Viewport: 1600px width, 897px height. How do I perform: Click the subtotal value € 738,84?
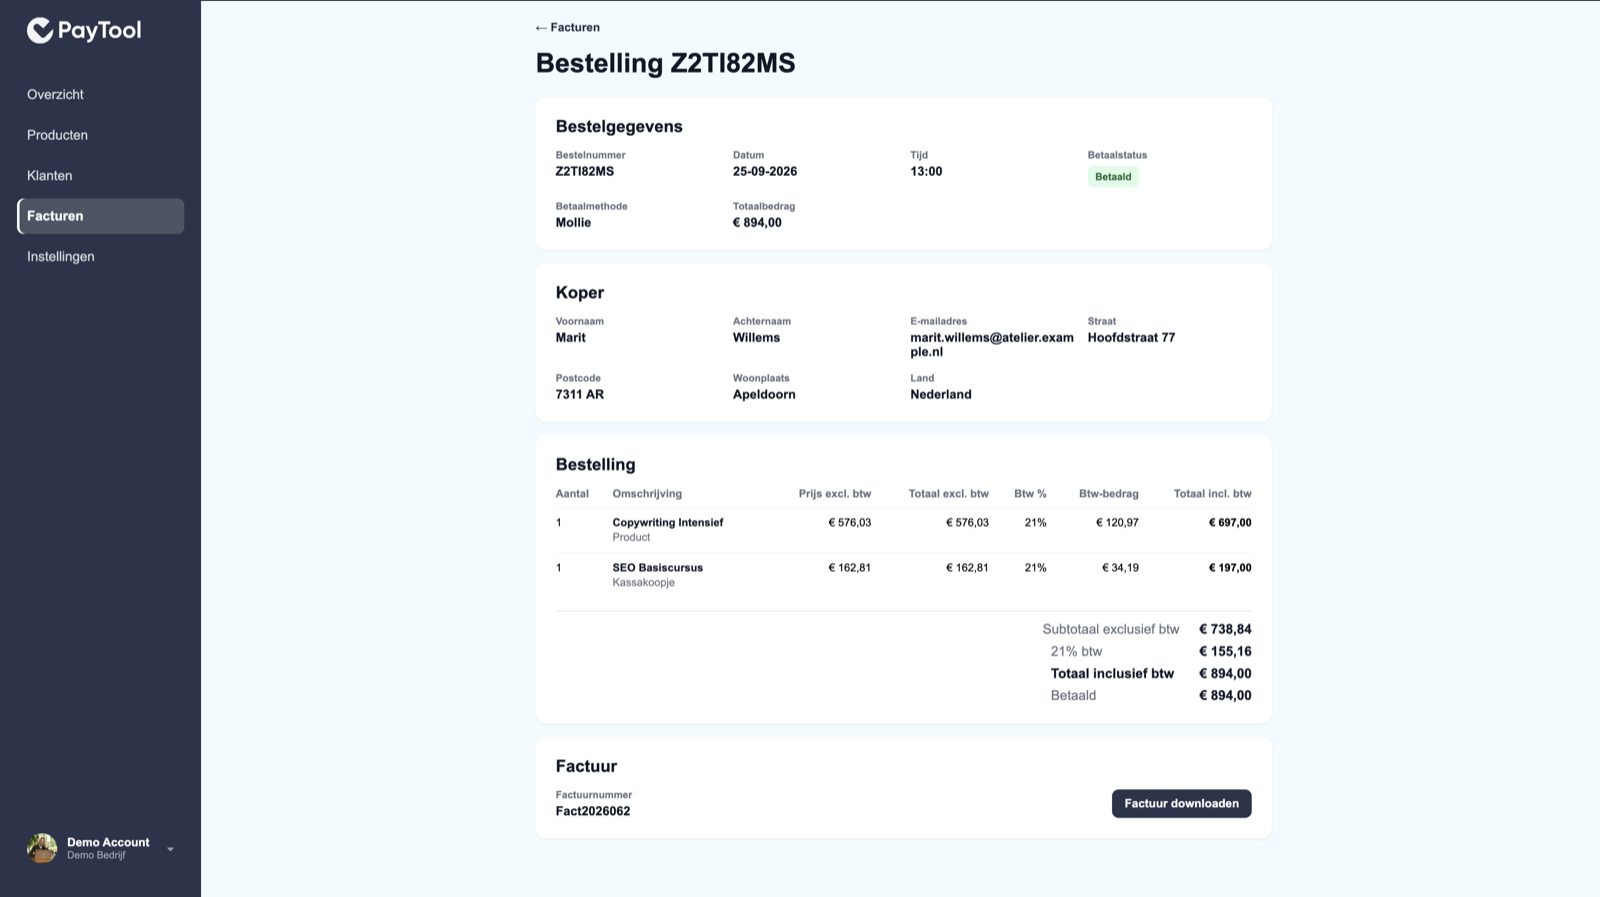(x=1225, y=629)
